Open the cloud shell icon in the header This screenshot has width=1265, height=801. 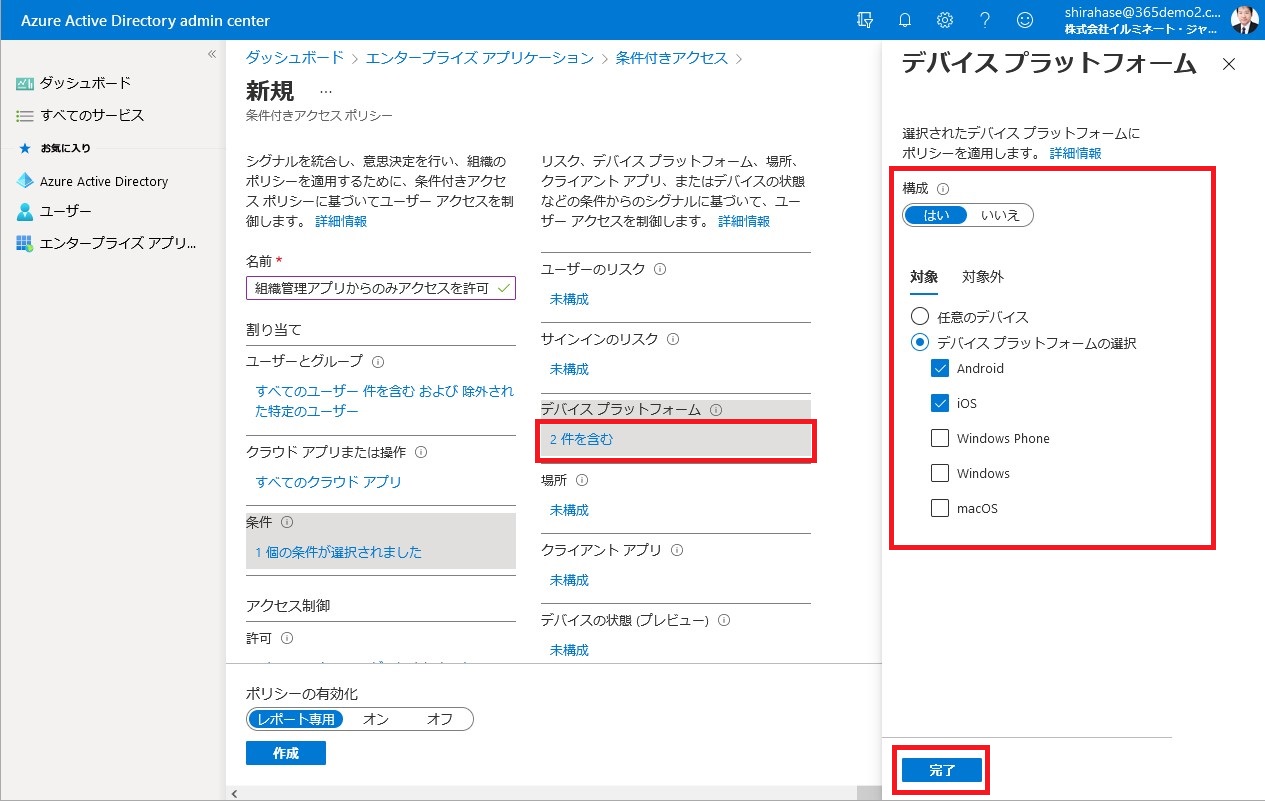pyautogui.click(x=866, y=20)
